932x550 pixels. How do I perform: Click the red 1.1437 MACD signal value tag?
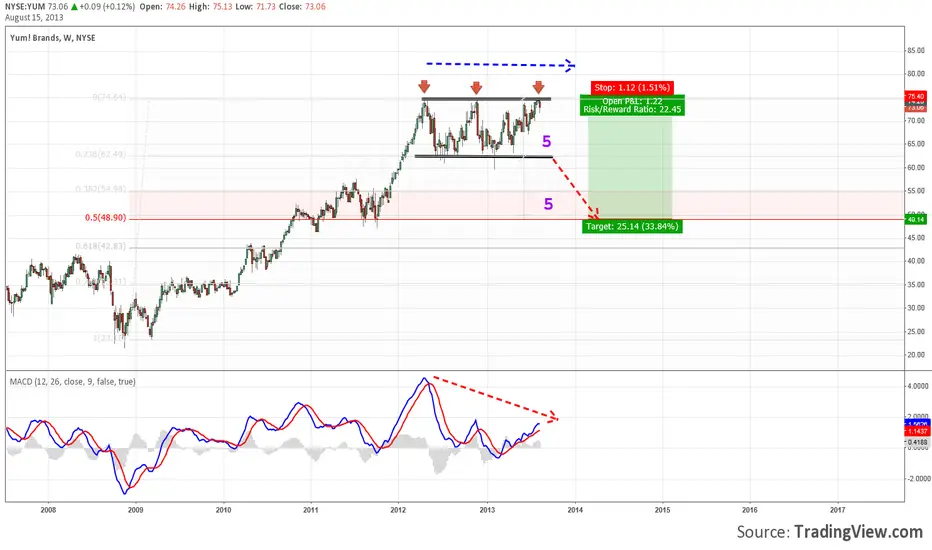(x=917, y=431)
